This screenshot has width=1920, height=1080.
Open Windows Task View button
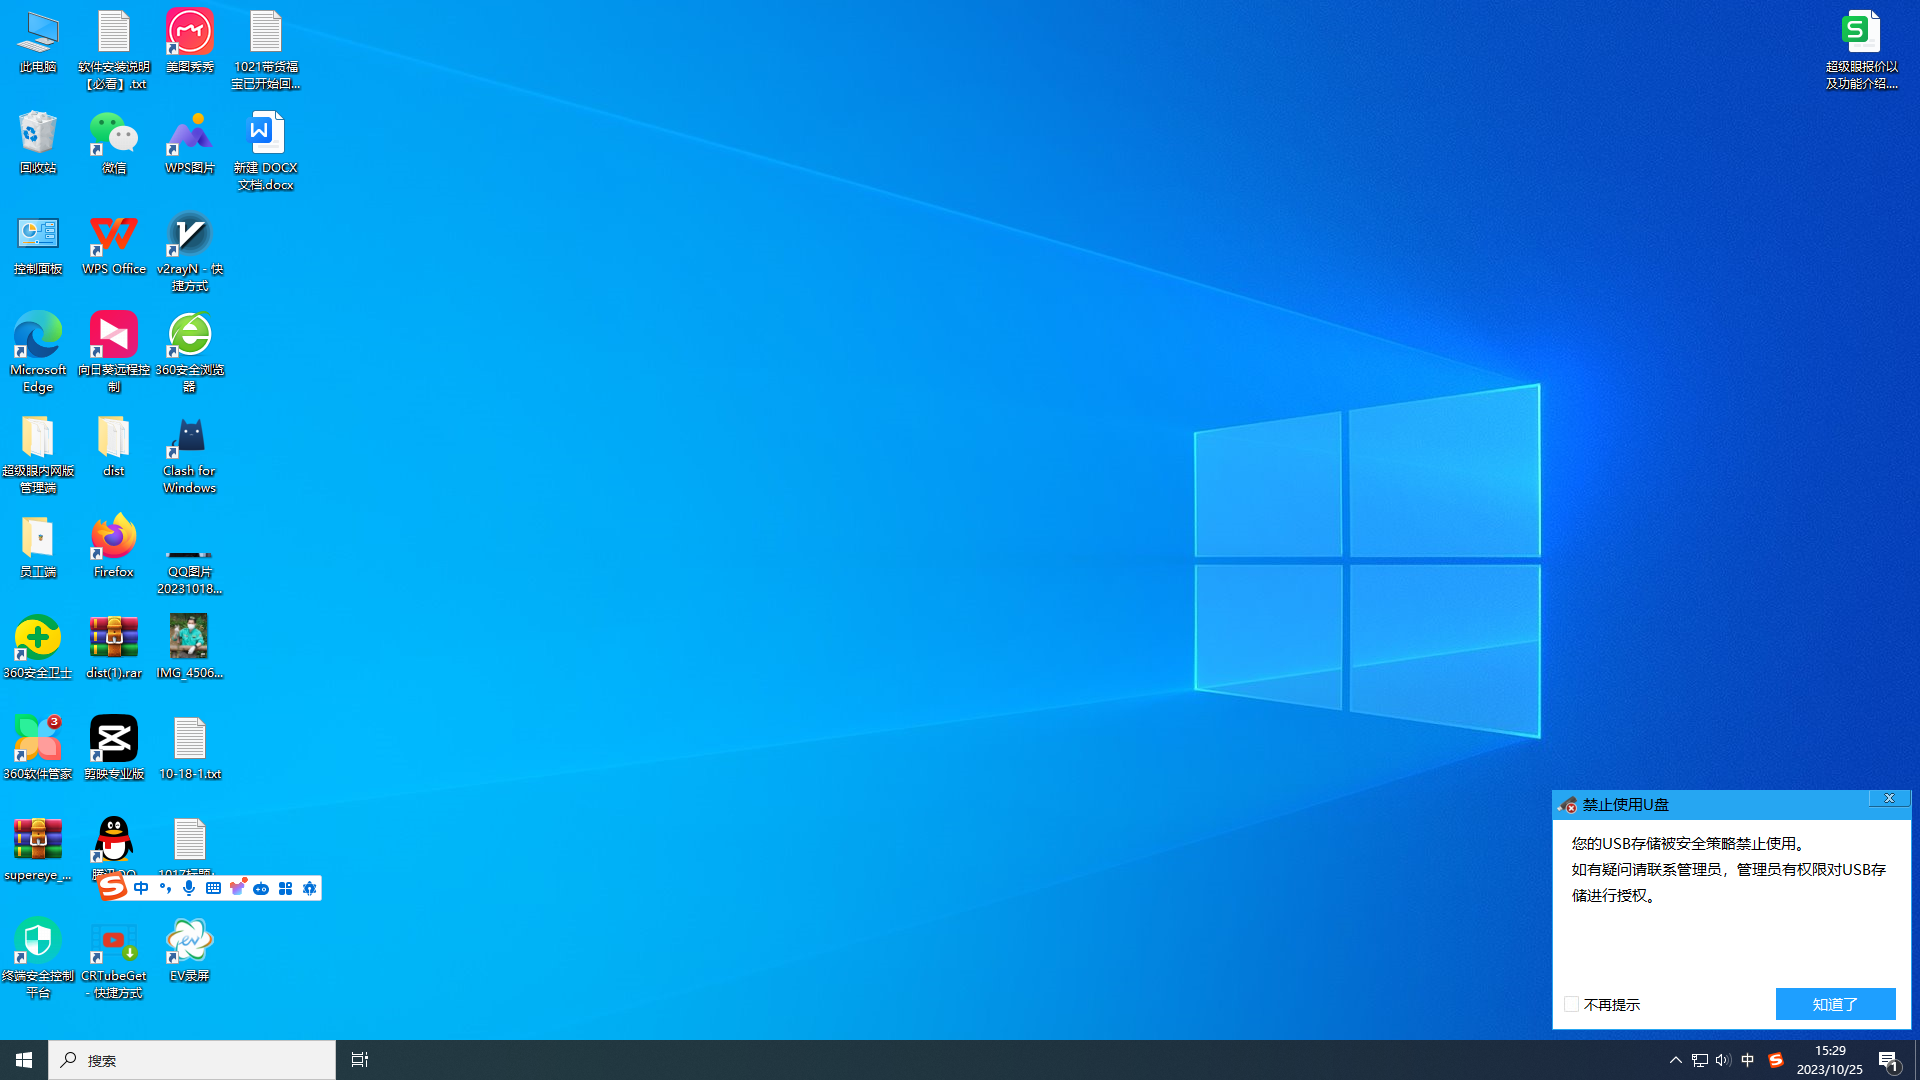[359, 1059]
